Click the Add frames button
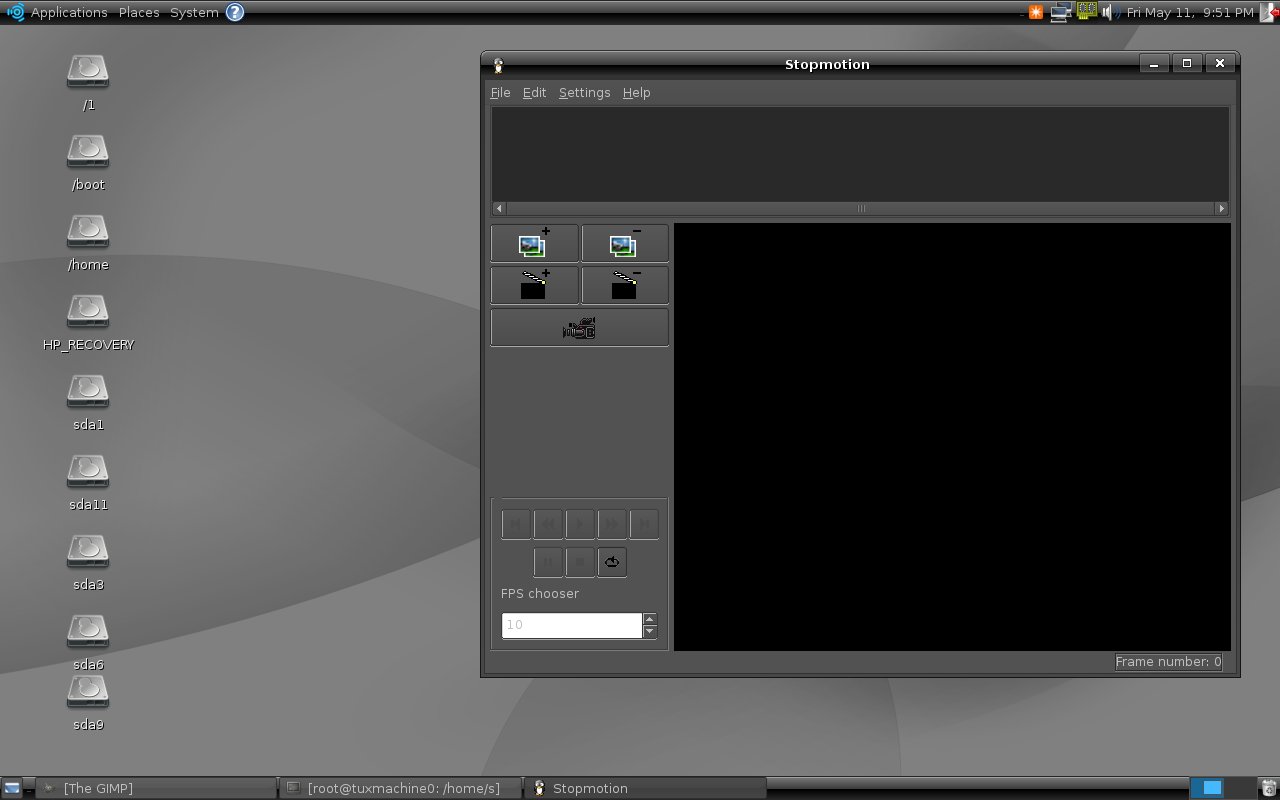Image resolution: width=1280 pixels, height=800 pixels. point(534,243)
